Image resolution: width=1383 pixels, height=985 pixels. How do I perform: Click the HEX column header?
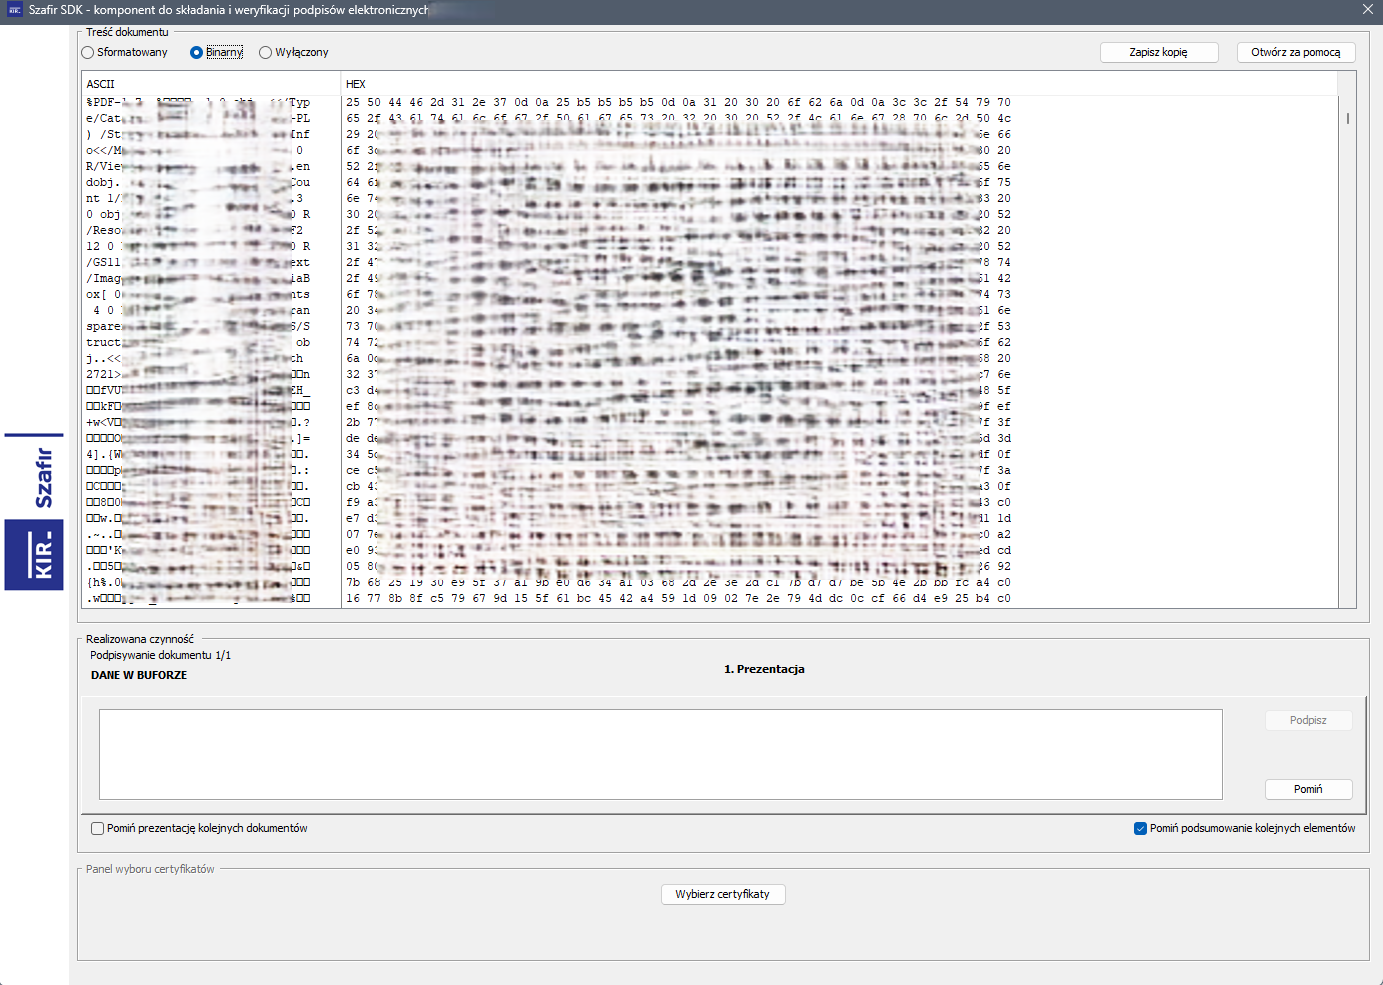pos(356,84)
